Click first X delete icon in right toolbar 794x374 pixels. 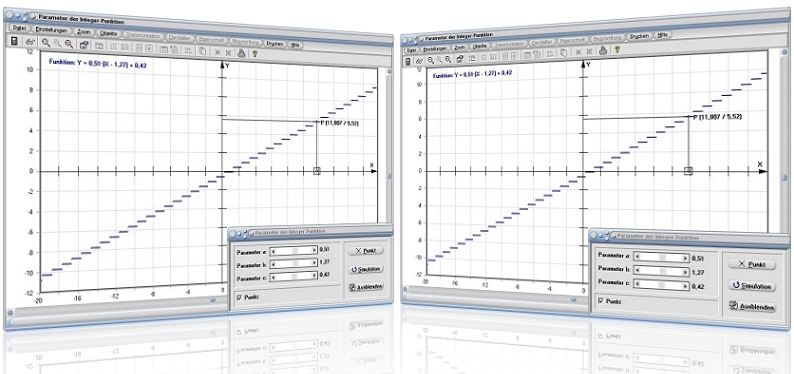pyautogui.click(x=579, y=52)
